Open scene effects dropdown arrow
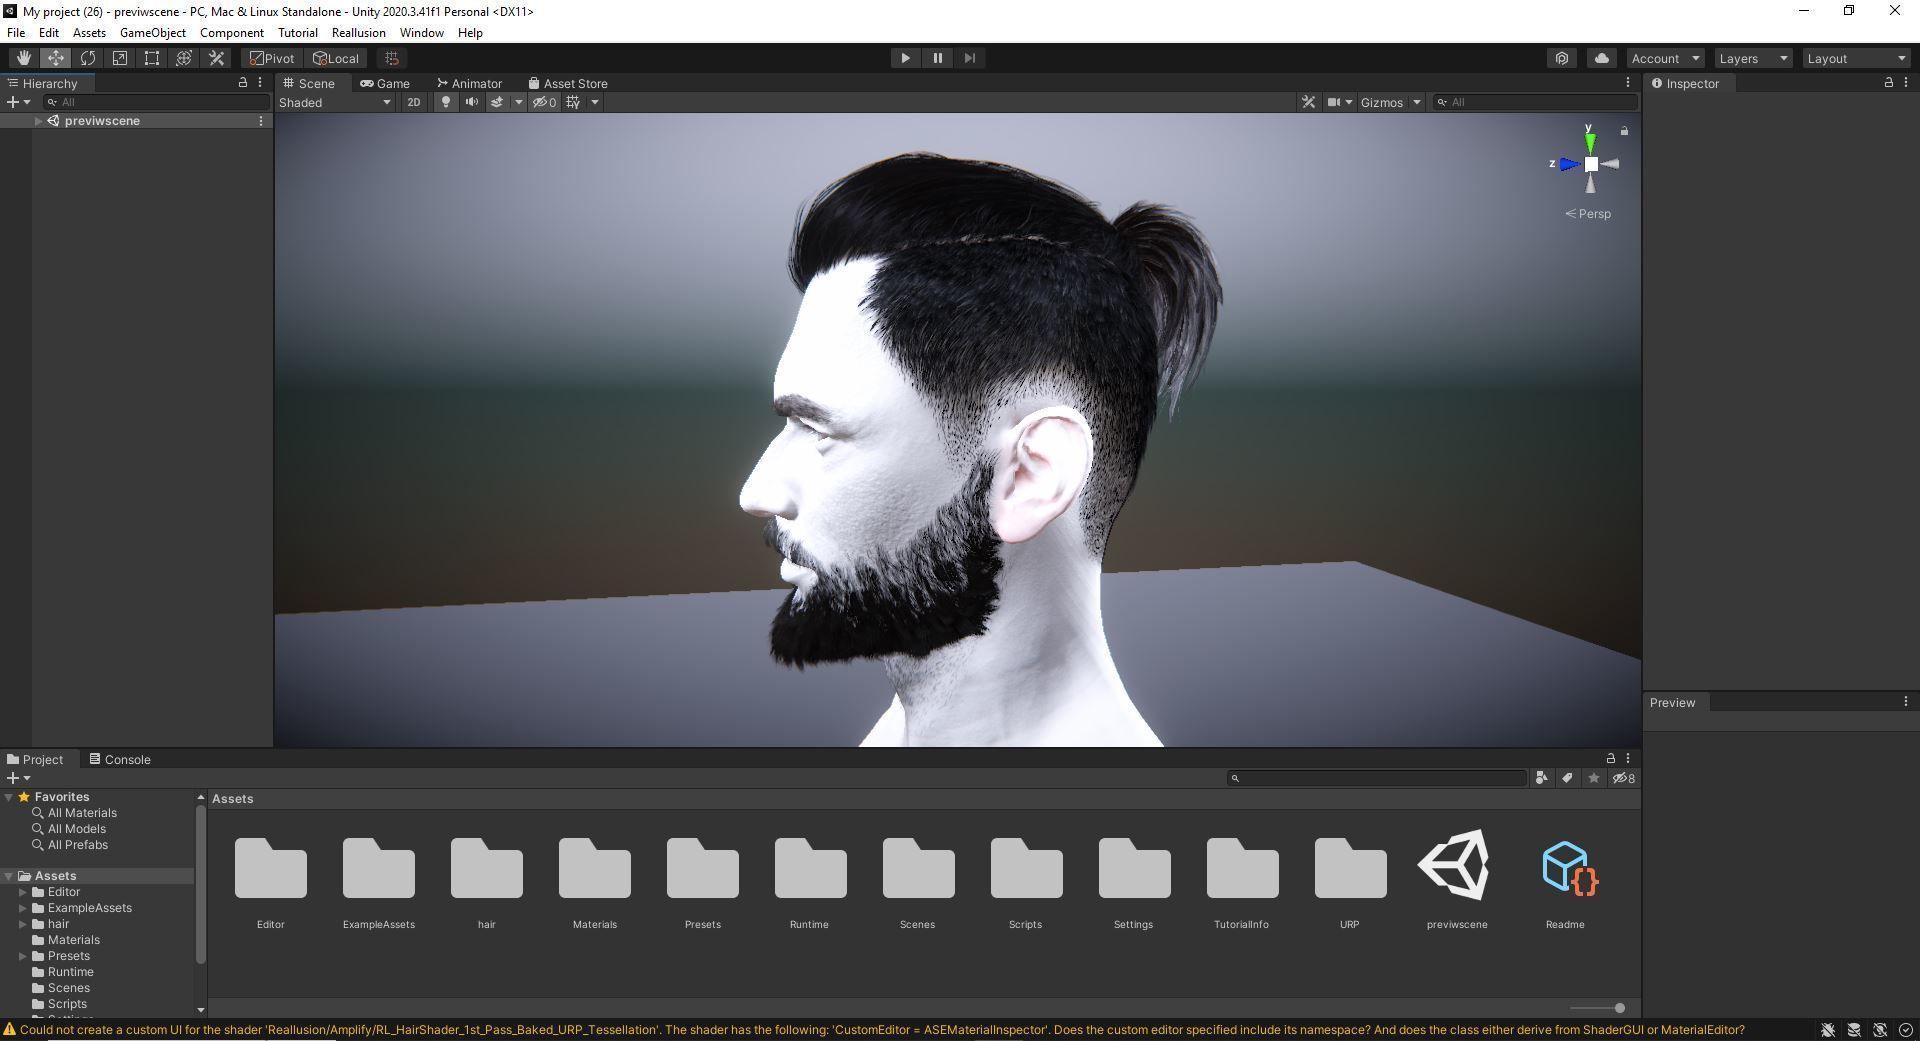1920x1041 pixels. coord(518,102)
